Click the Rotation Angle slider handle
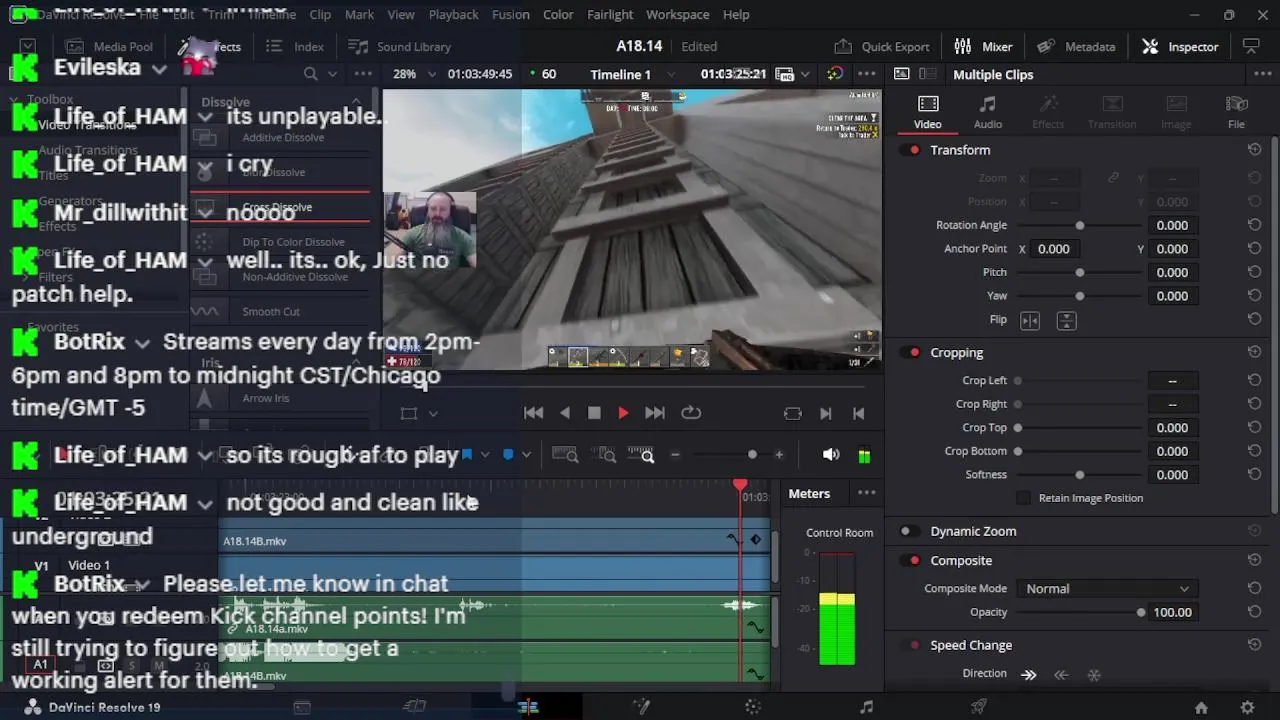This screenshot has width=1280, height=720. 1079,226
